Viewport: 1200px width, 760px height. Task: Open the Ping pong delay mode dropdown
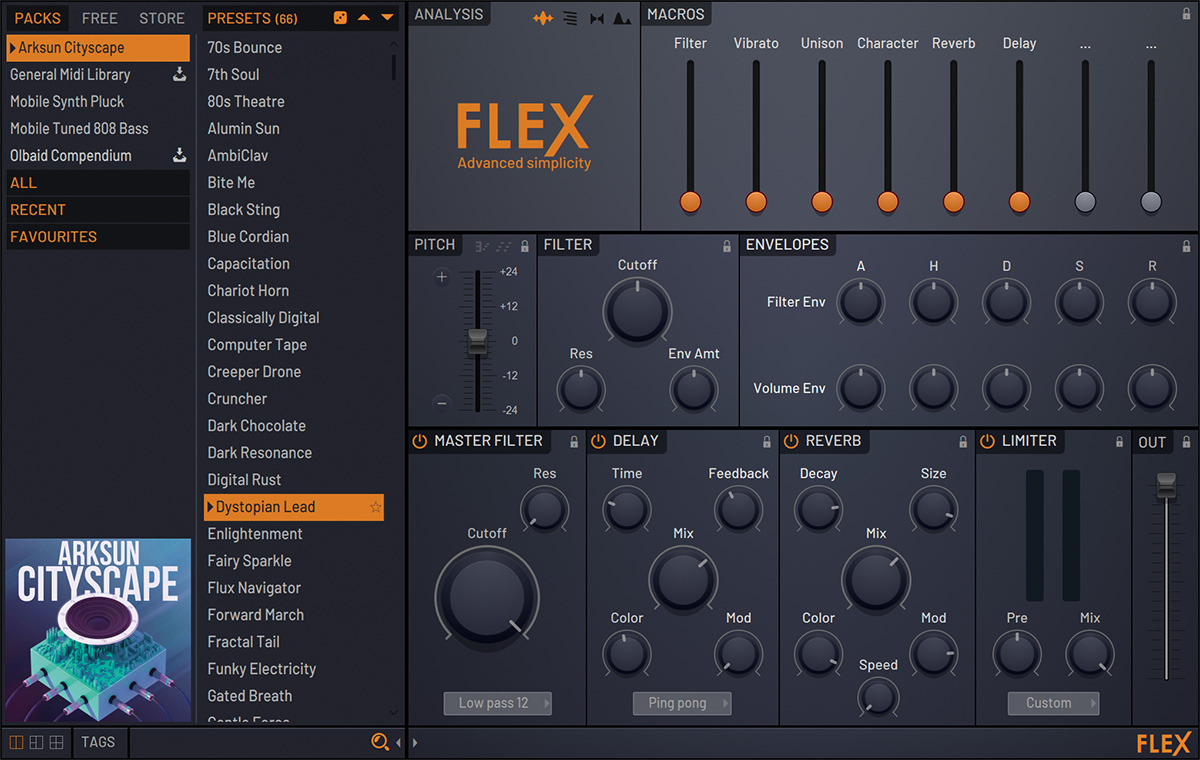682,703
